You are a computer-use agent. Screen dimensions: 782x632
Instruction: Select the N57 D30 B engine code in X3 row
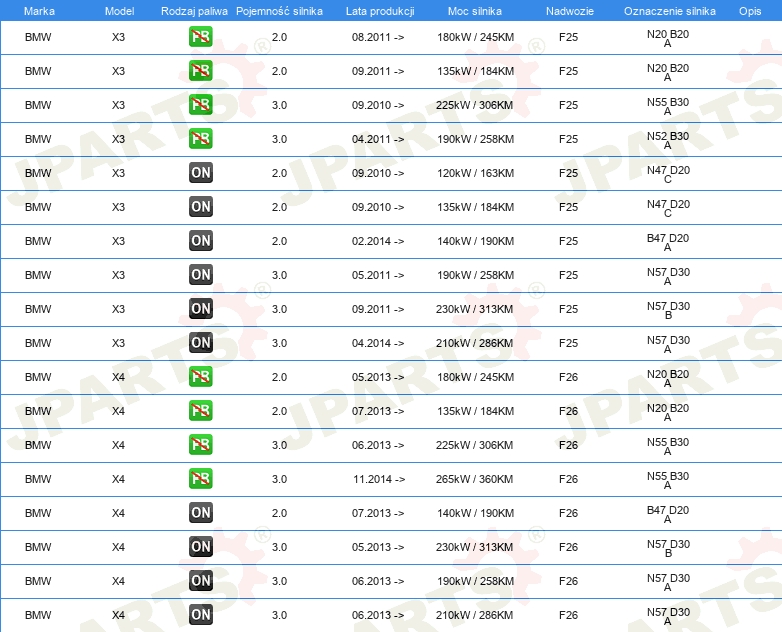668,310
